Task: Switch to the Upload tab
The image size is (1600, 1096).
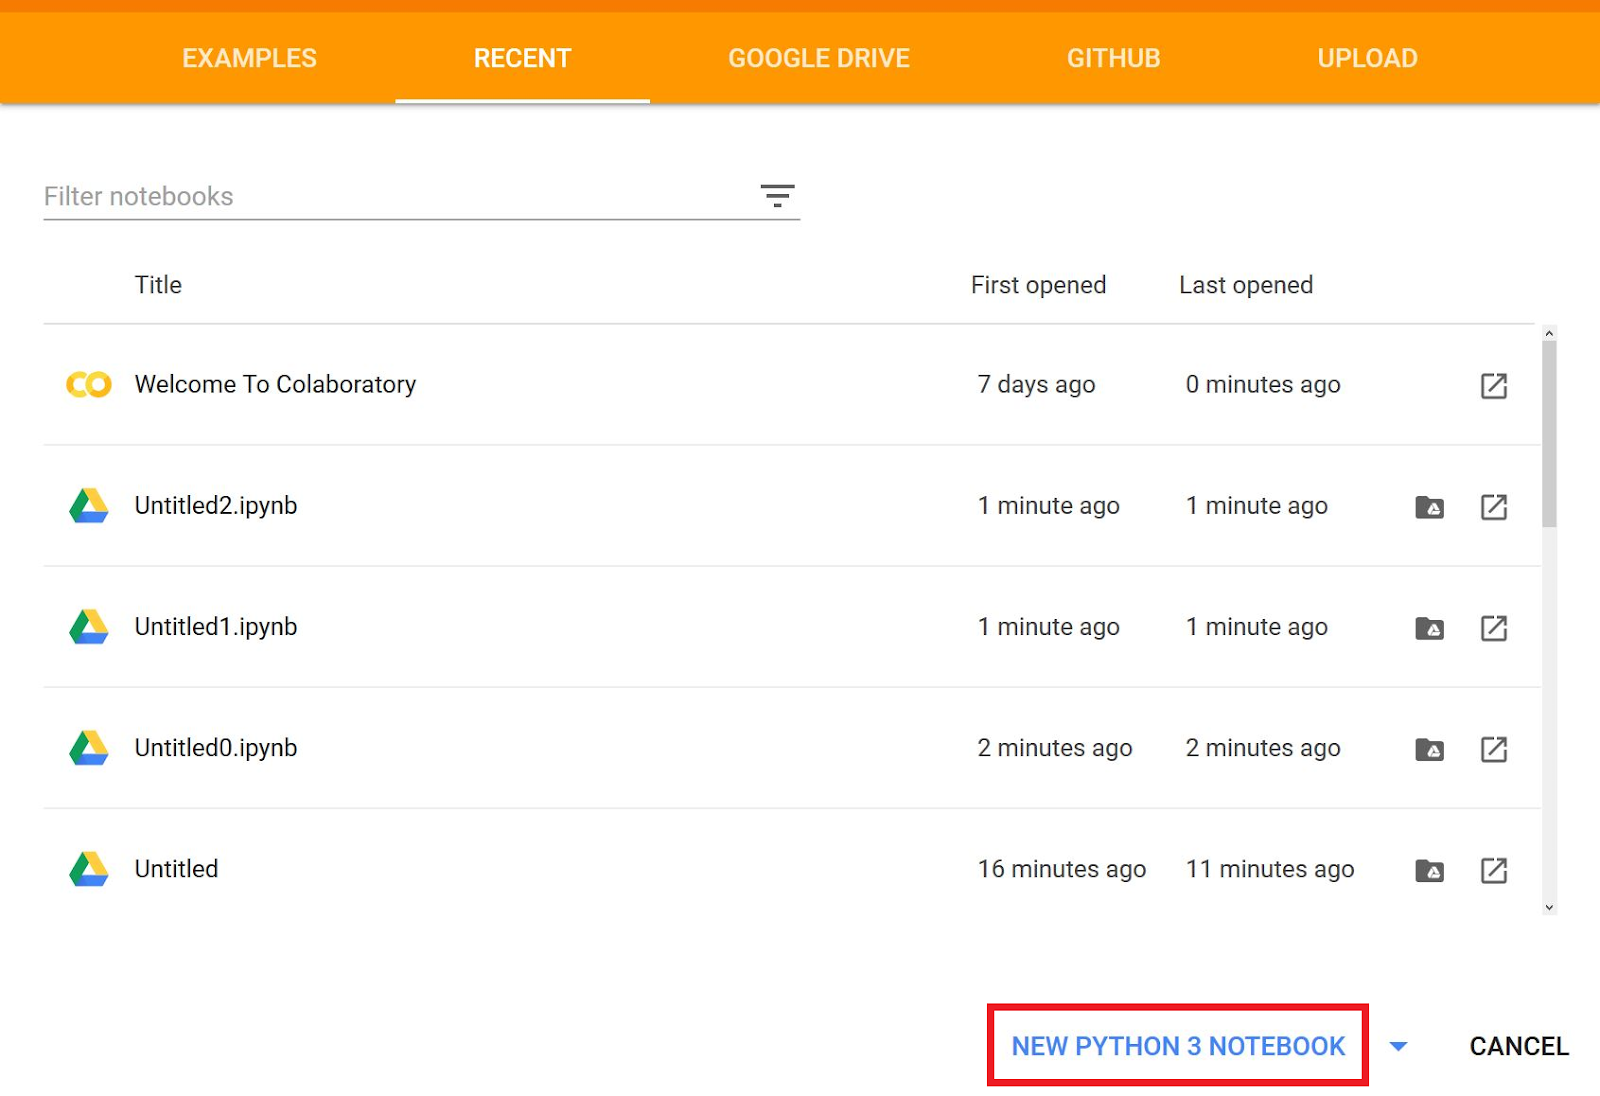Action: 1367,58
